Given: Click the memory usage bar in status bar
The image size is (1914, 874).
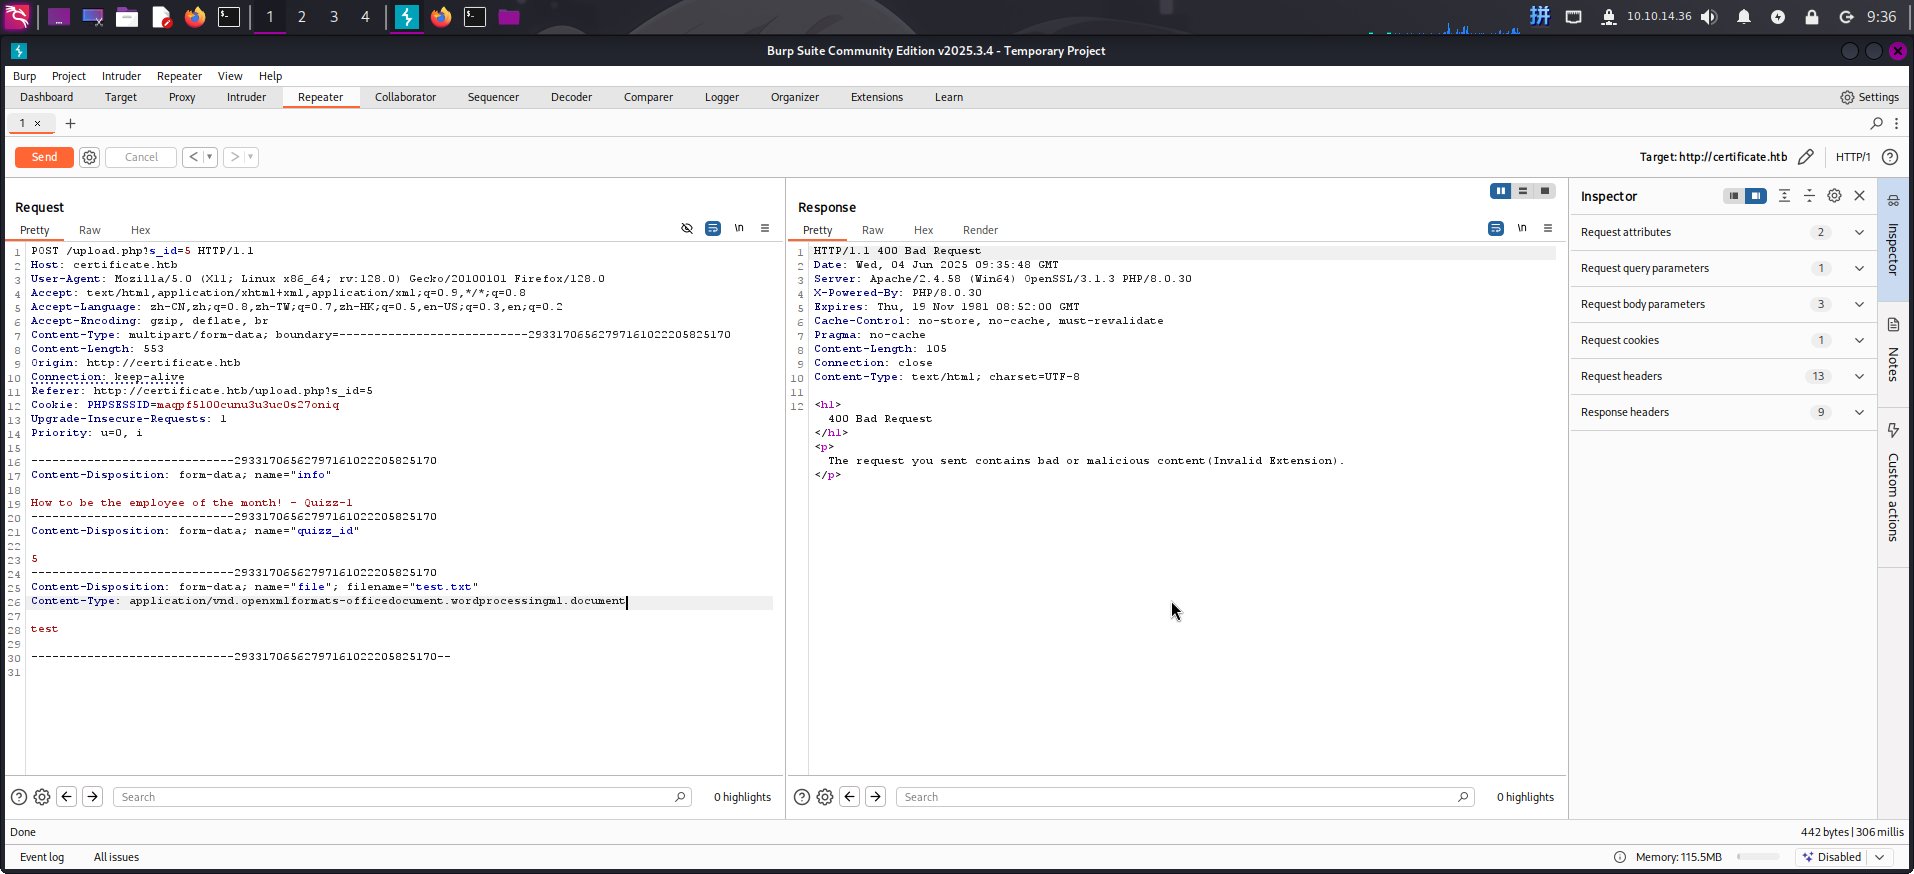Looking at the screenshot, I should [x=1758, y=857].
